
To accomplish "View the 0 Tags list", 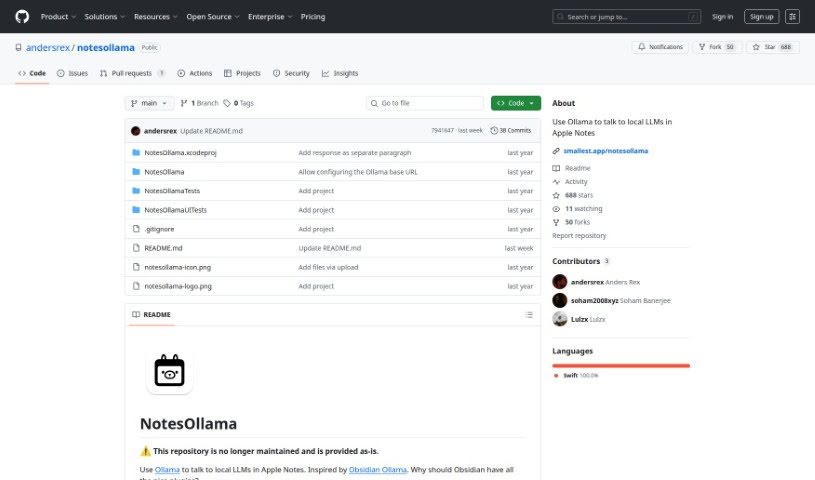I will click(x=239, y=103).
